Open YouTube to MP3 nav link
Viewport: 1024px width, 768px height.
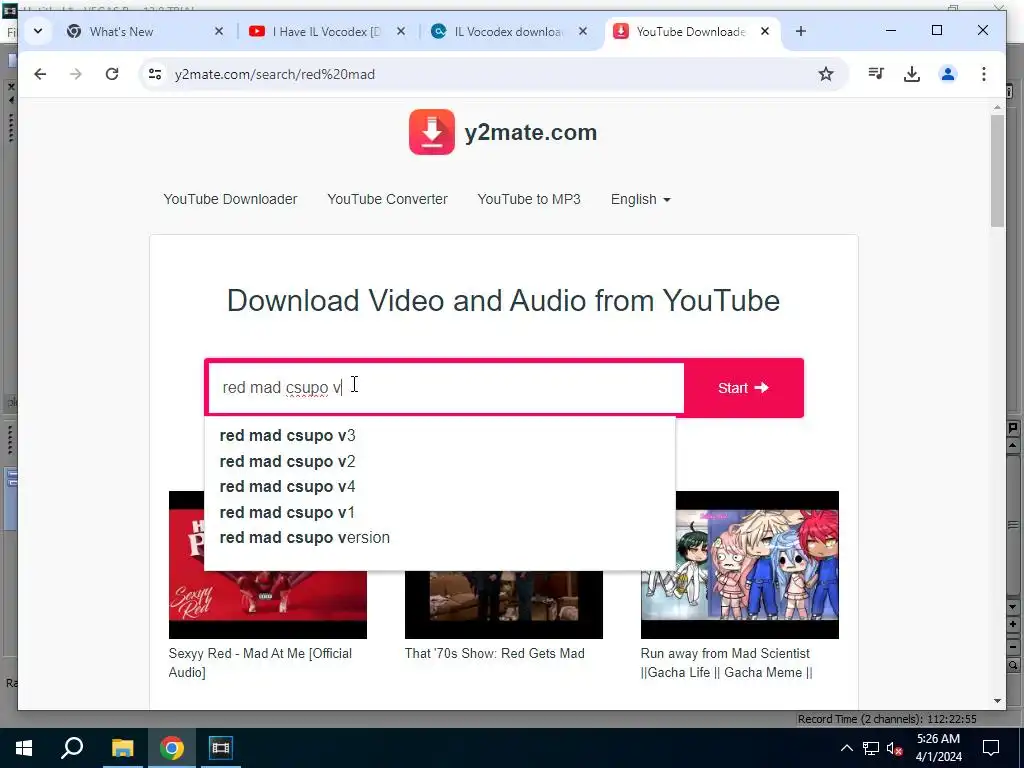pyautogui.click(x=529, y=199)
